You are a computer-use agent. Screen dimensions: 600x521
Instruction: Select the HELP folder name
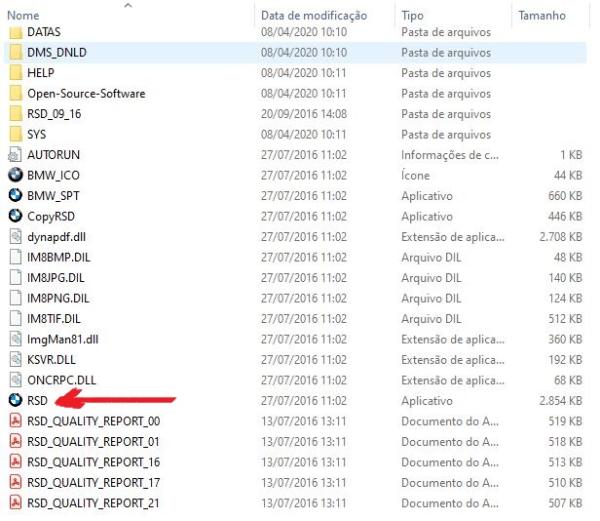click(41, 73)
